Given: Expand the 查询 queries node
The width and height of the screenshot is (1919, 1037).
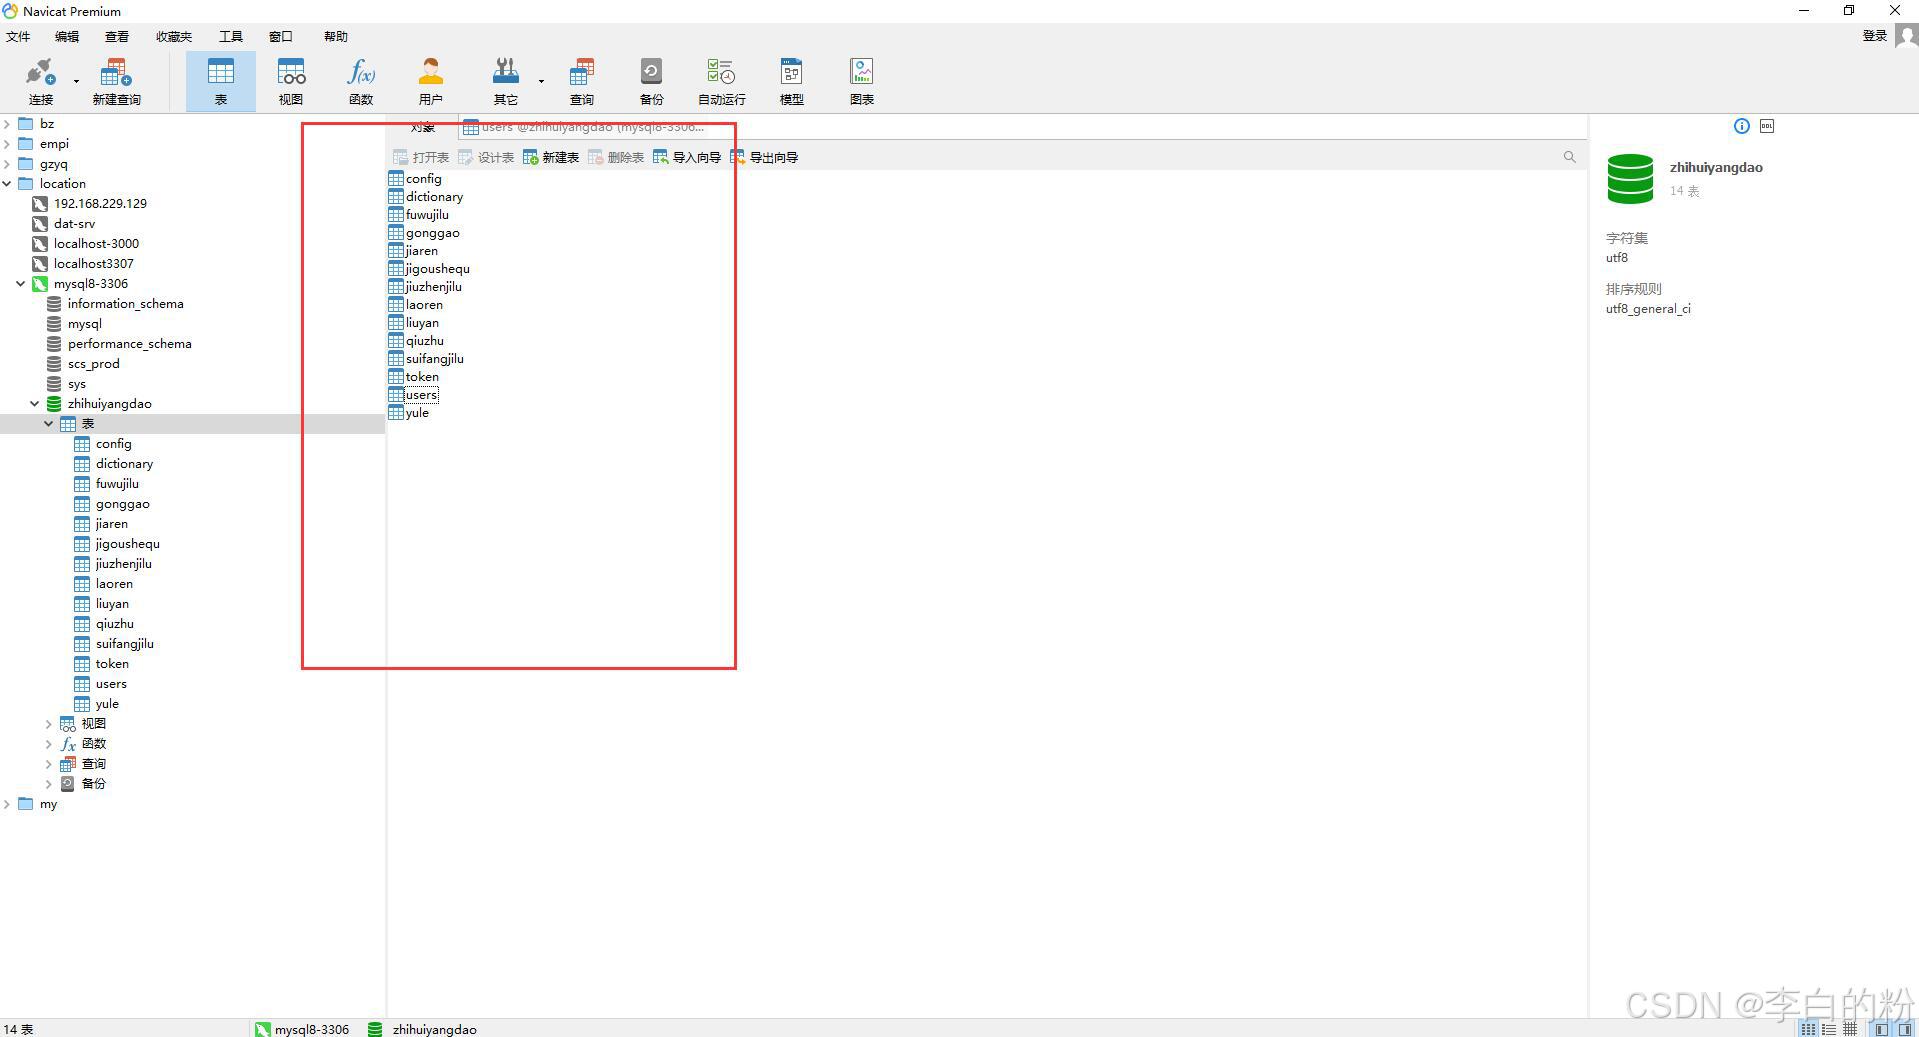Looking at the screenshot, I should tap(49, 764).
